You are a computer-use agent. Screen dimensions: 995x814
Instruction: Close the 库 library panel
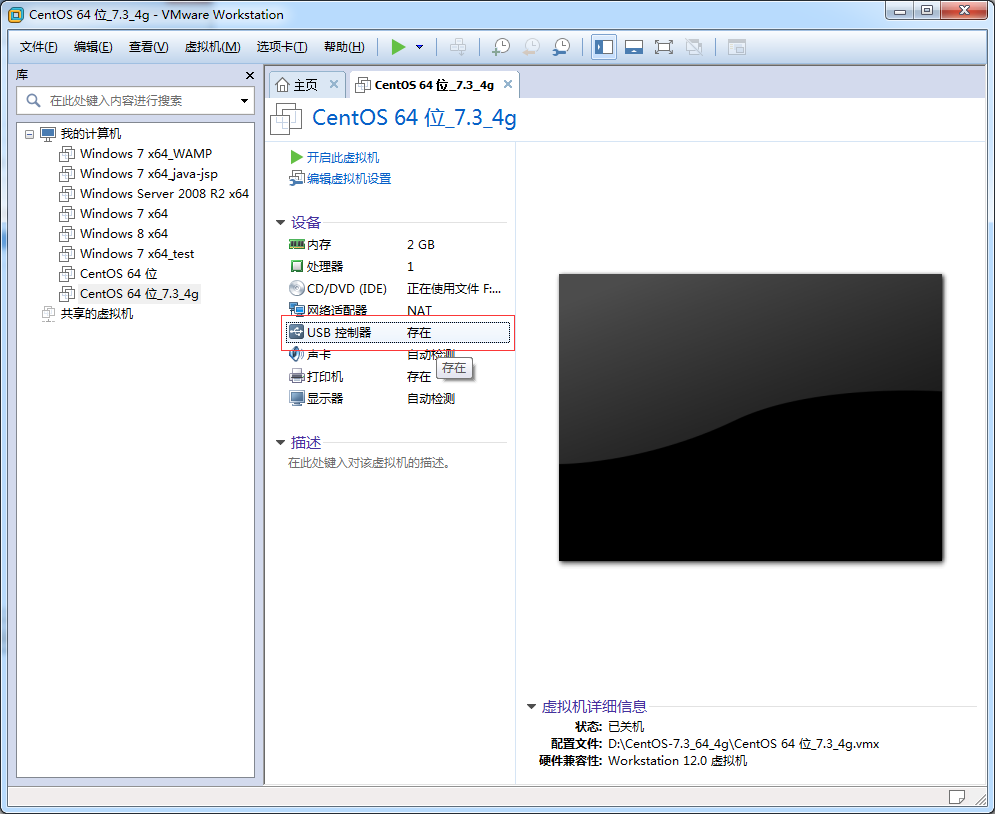click(250, 75)
